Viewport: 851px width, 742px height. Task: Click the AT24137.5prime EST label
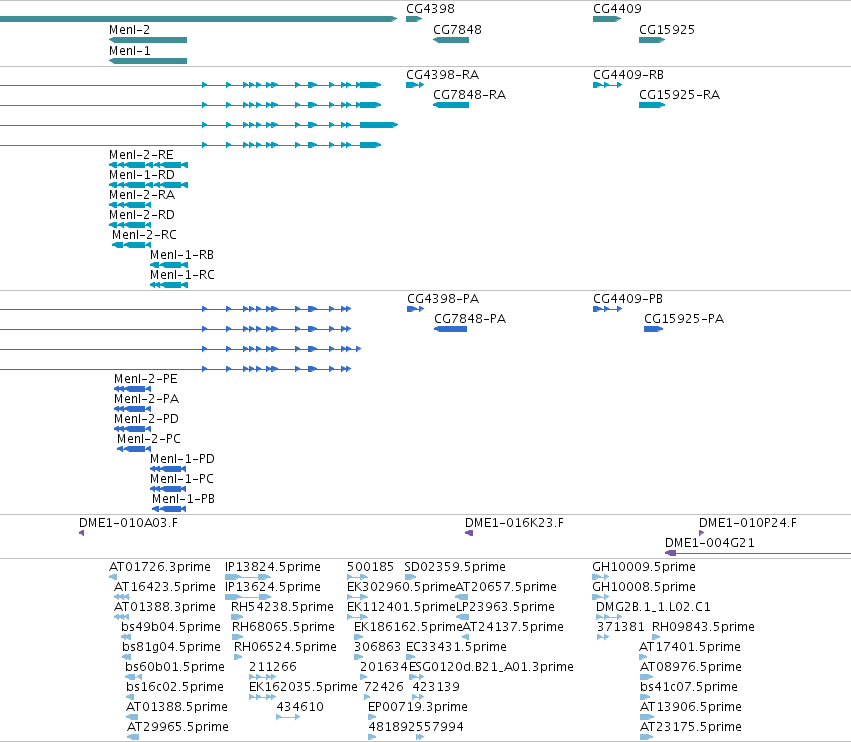[x=513, y=627]
